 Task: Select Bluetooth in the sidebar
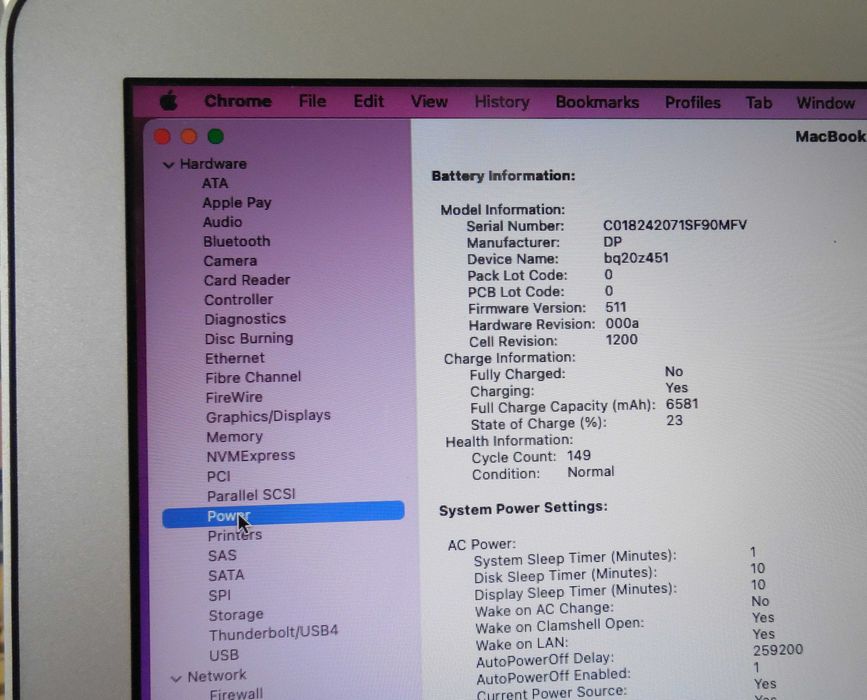click(237, 241)
